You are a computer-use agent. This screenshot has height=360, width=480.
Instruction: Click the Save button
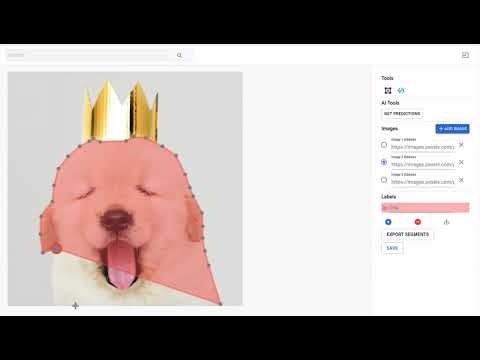pos(392,248)
